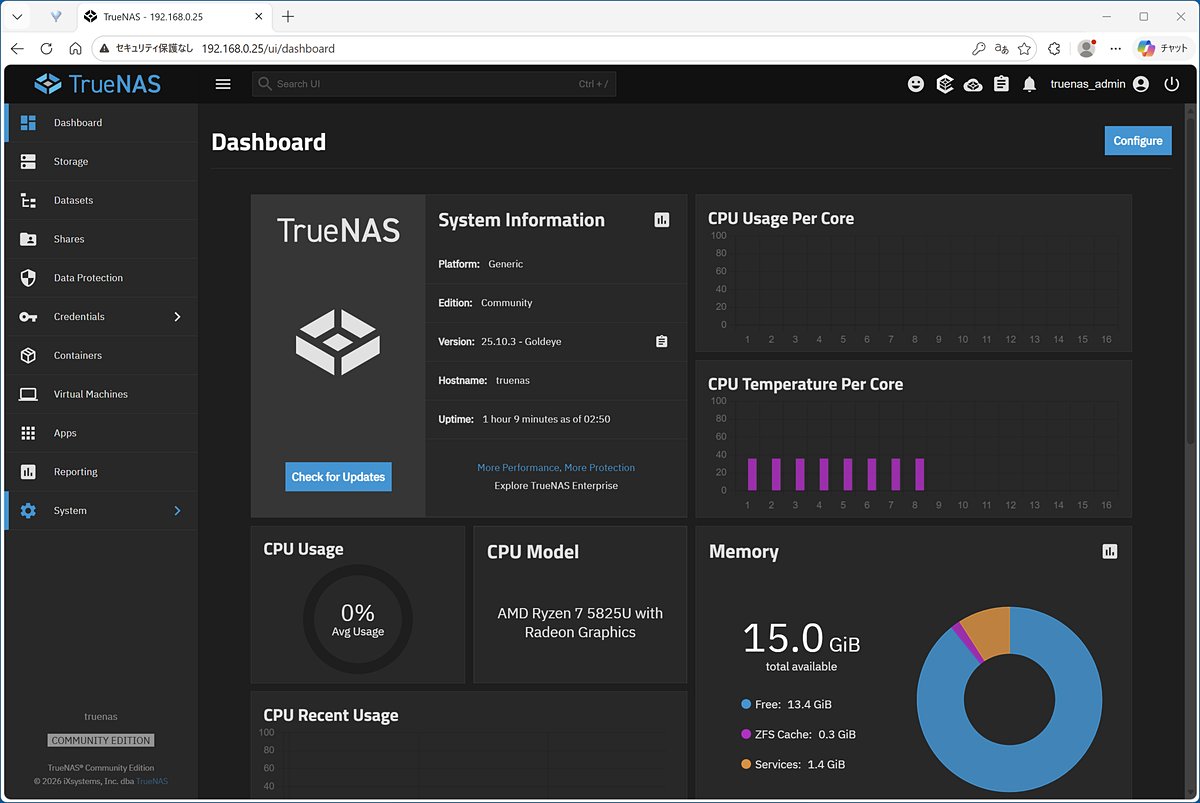1200x803 pixels.
Task: Open the browser extensions icon
Action: pos(1054,48)
